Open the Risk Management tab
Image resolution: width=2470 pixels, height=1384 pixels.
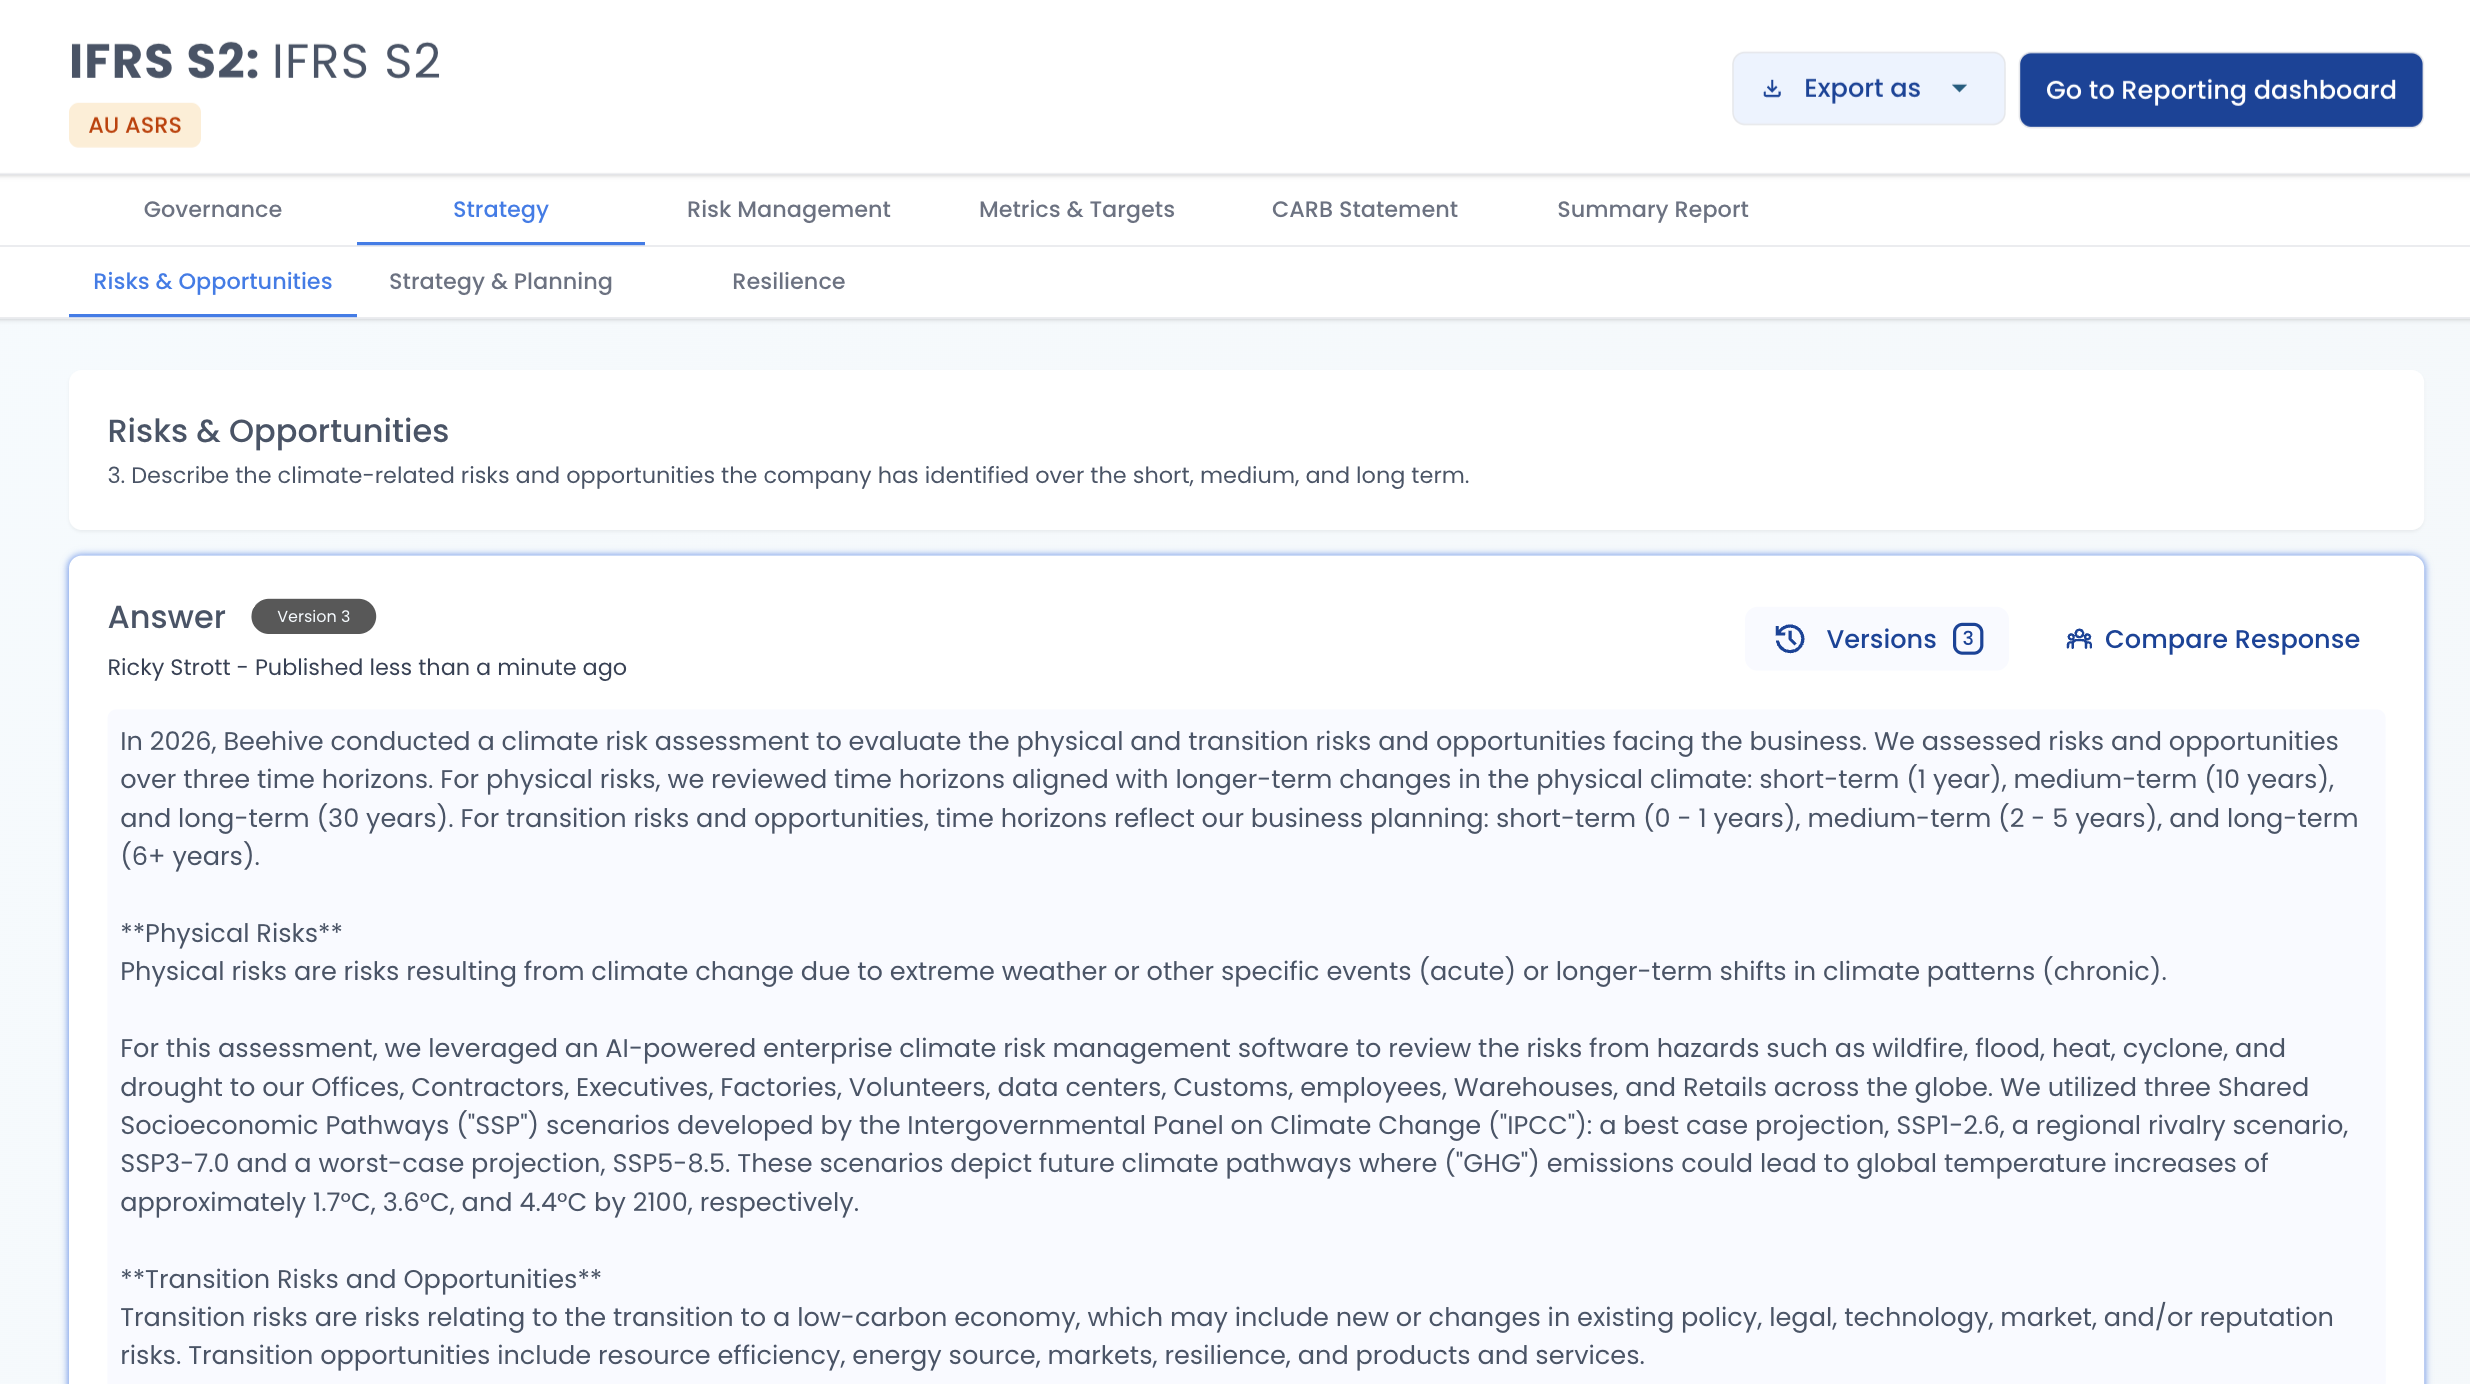(x=788, y=209)
